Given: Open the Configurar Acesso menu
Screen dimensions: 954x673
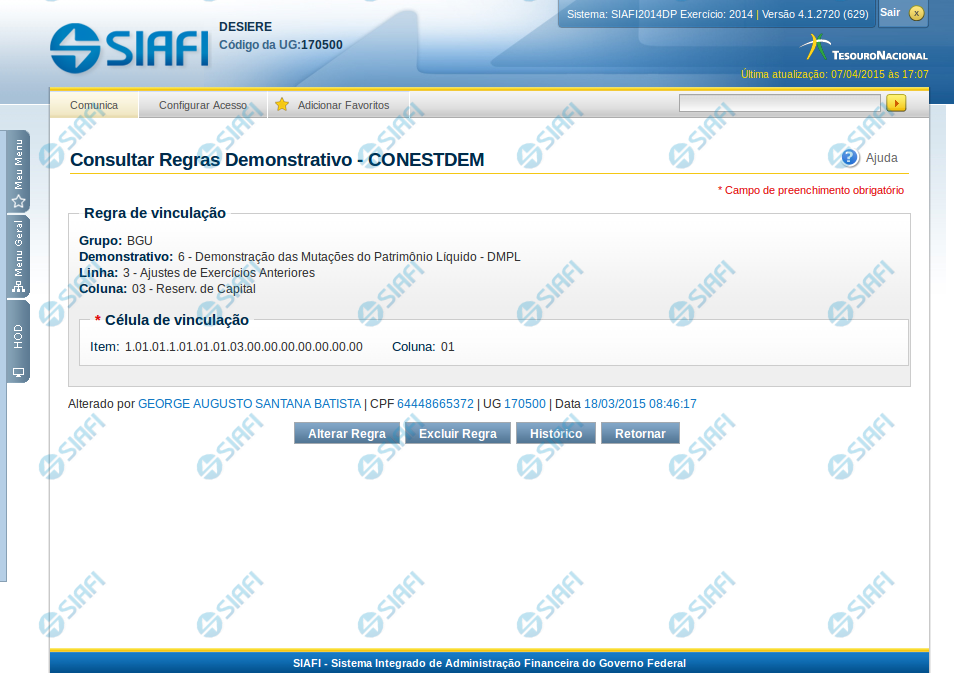Looking at the screenshot, I should (x=203, y=105).
